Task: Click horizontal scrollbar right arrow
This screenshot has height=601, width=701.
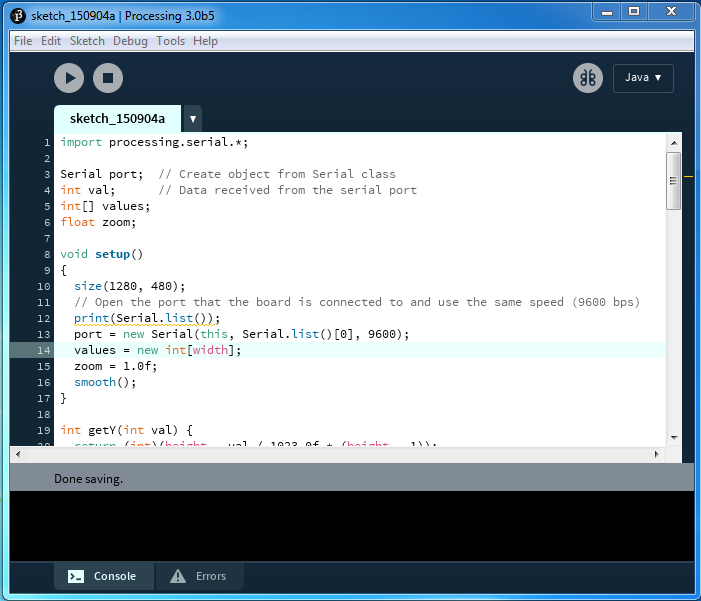Action: [656, 454]
